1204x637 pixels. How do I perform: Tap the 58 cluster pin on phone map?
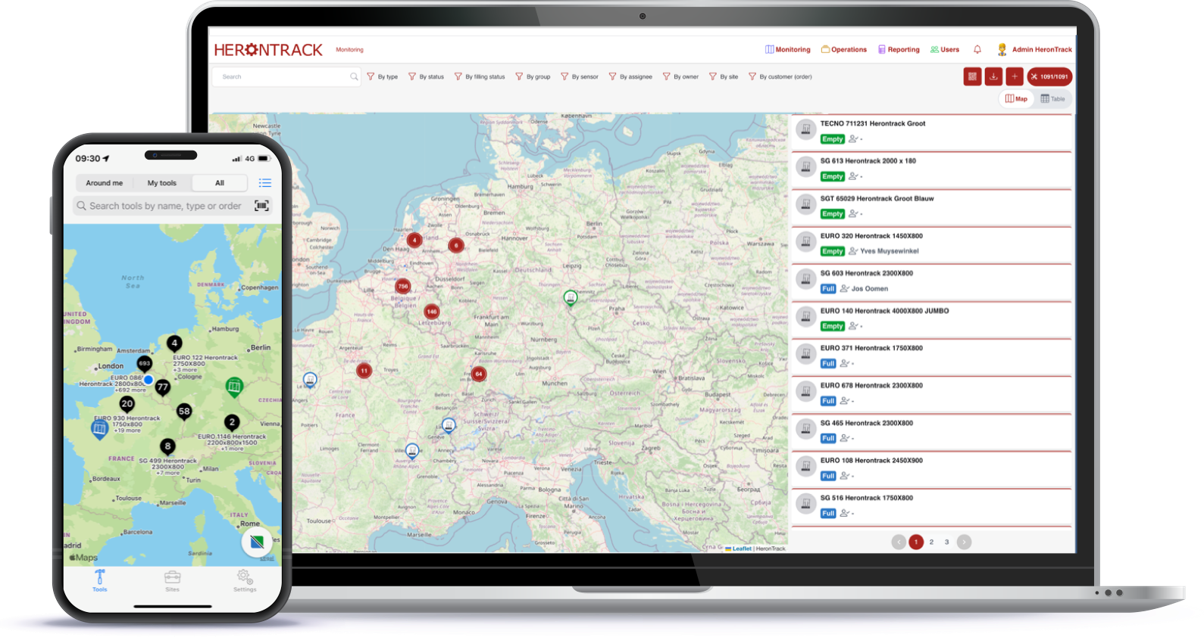[x=184, y=412]
